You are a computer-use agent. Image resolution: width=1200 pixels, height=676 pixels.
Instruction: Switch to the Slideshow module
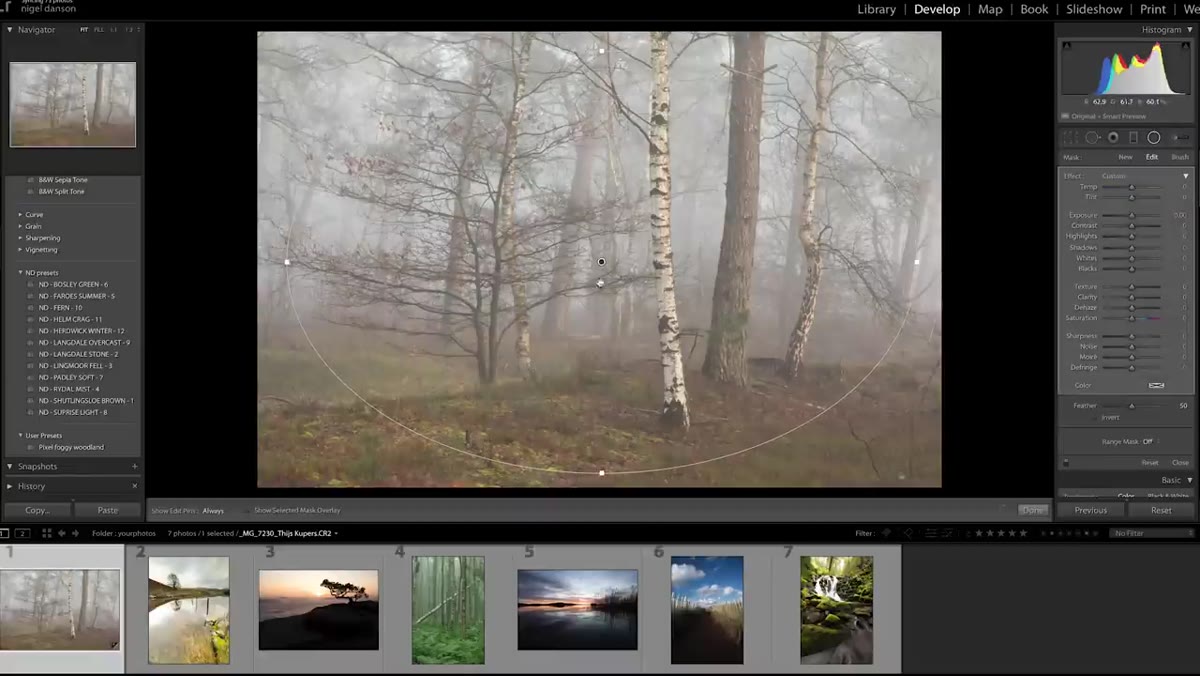click(1094, 9)
